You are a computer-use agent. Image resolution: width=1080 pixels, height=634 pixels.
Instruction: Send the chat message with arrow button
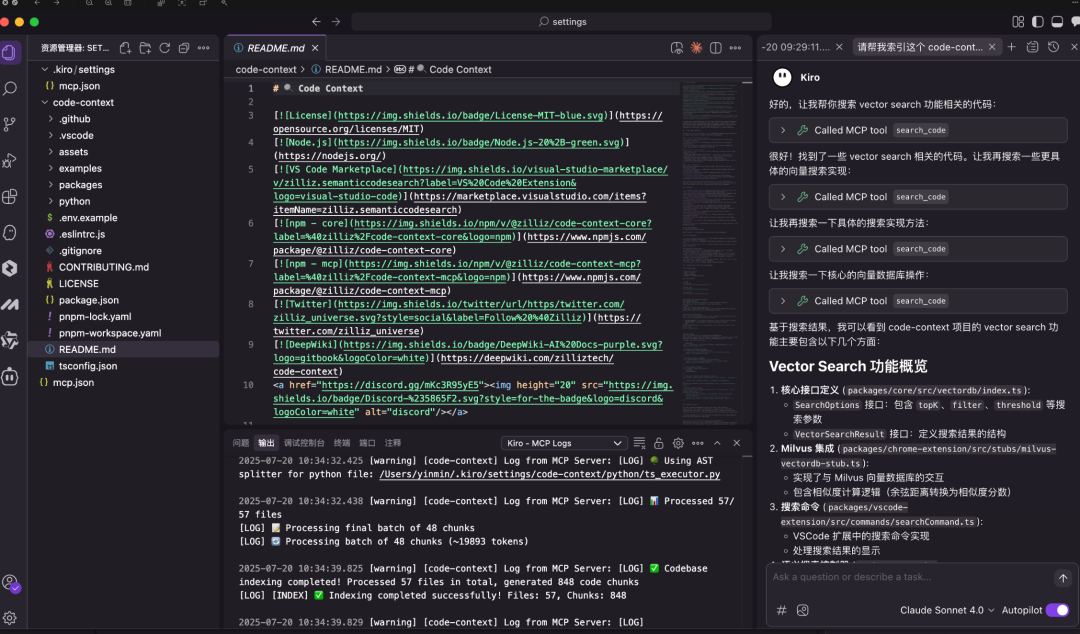pos(1063,578)
